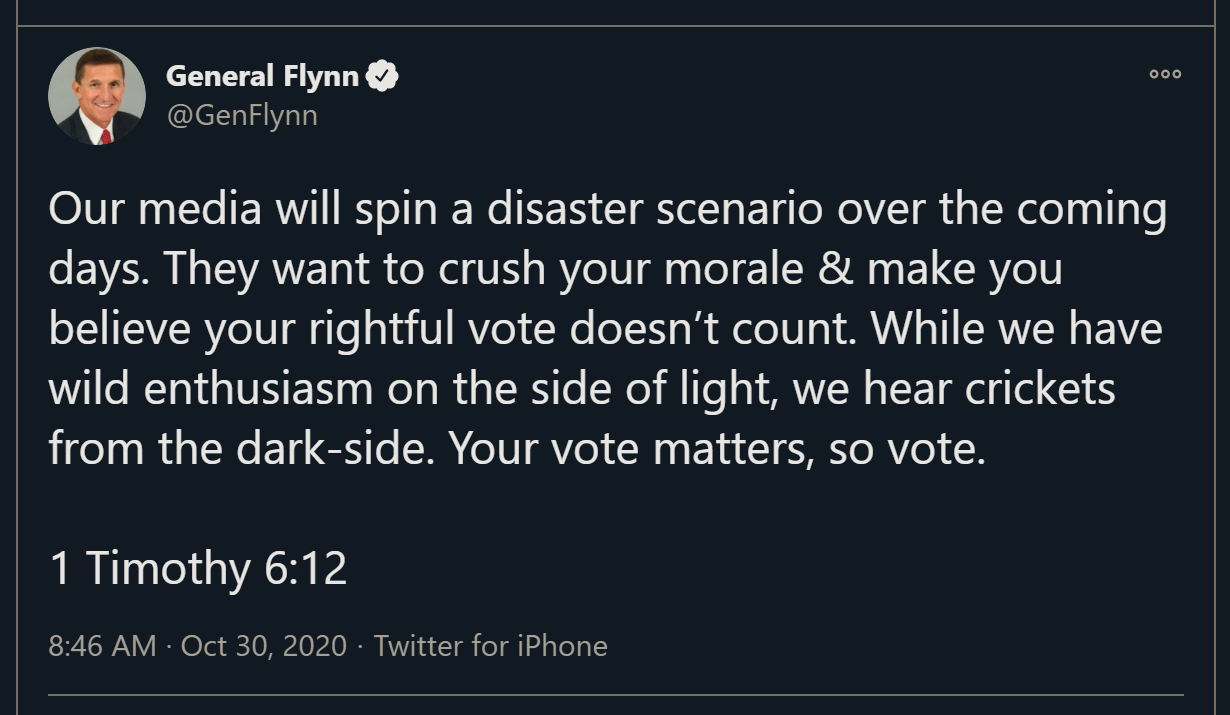Image resolution: width=1230 pixels, height=715 pixels.
Task: Open the Twitter for iPhone source link
Action: click(490, 645)
